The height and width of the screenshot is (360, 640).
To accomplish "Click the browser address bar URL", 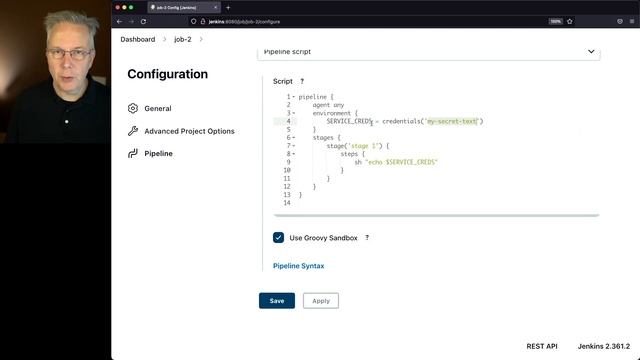I will [244, 22].
